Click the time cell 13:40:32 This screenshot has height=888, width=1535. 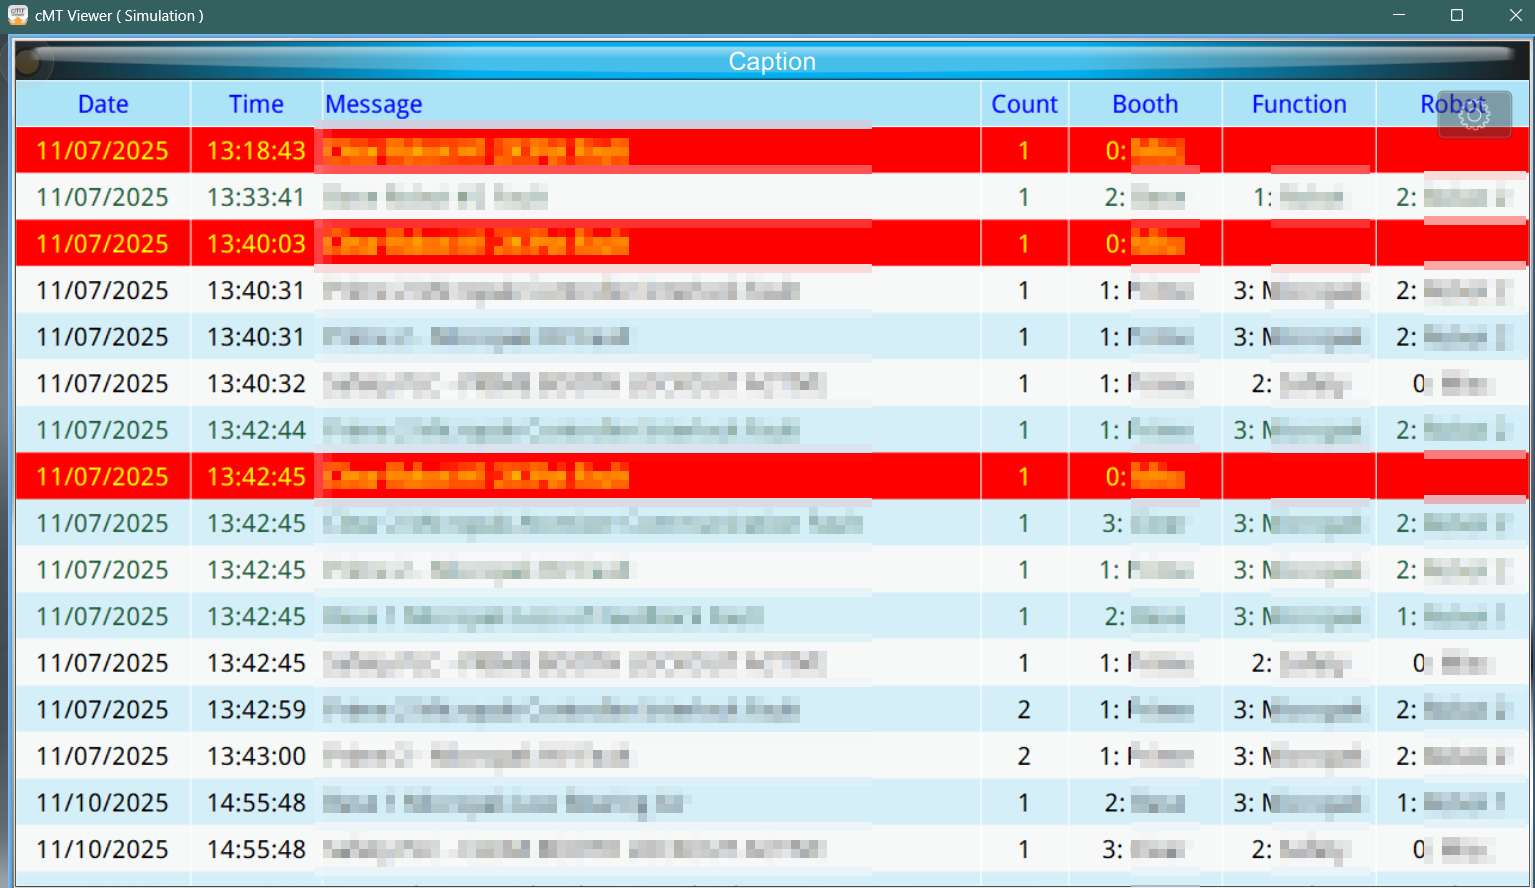[256, 384]
